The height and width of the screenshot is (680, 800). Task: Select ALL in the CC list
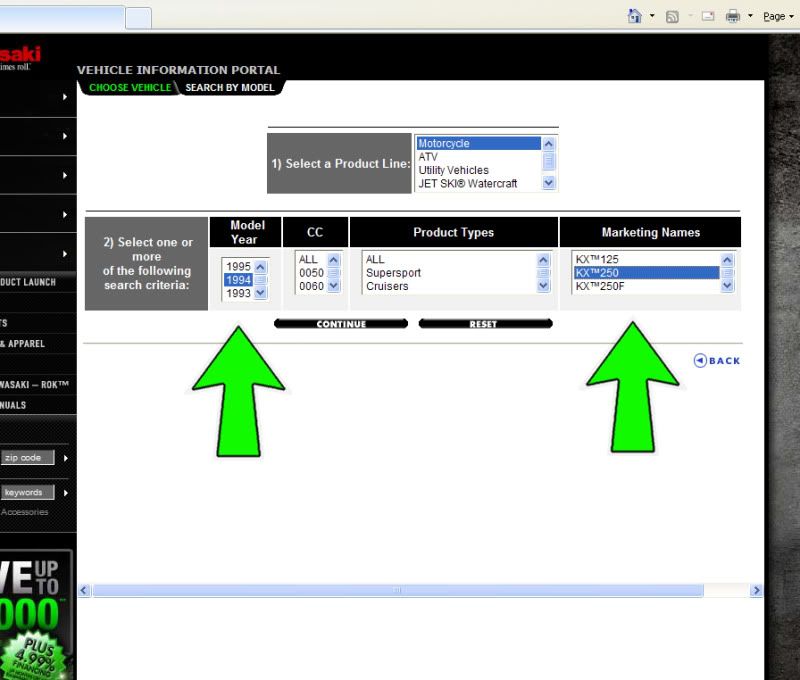coord(311,259)
